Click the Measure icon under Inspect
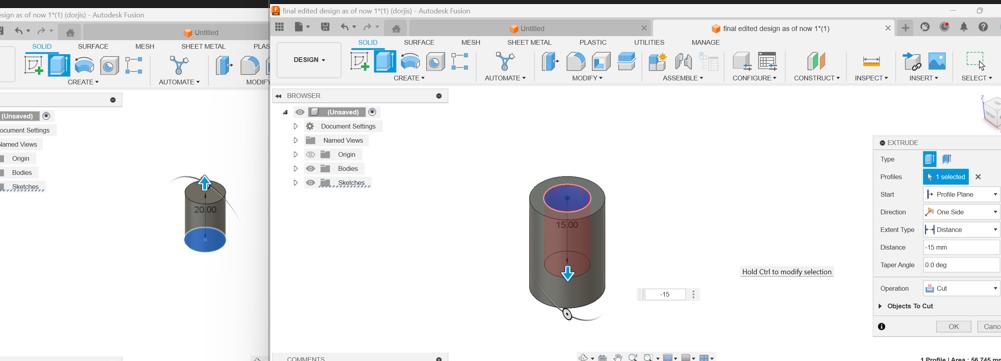Screen dimensions: 1001x361 (x=871, y=61)
